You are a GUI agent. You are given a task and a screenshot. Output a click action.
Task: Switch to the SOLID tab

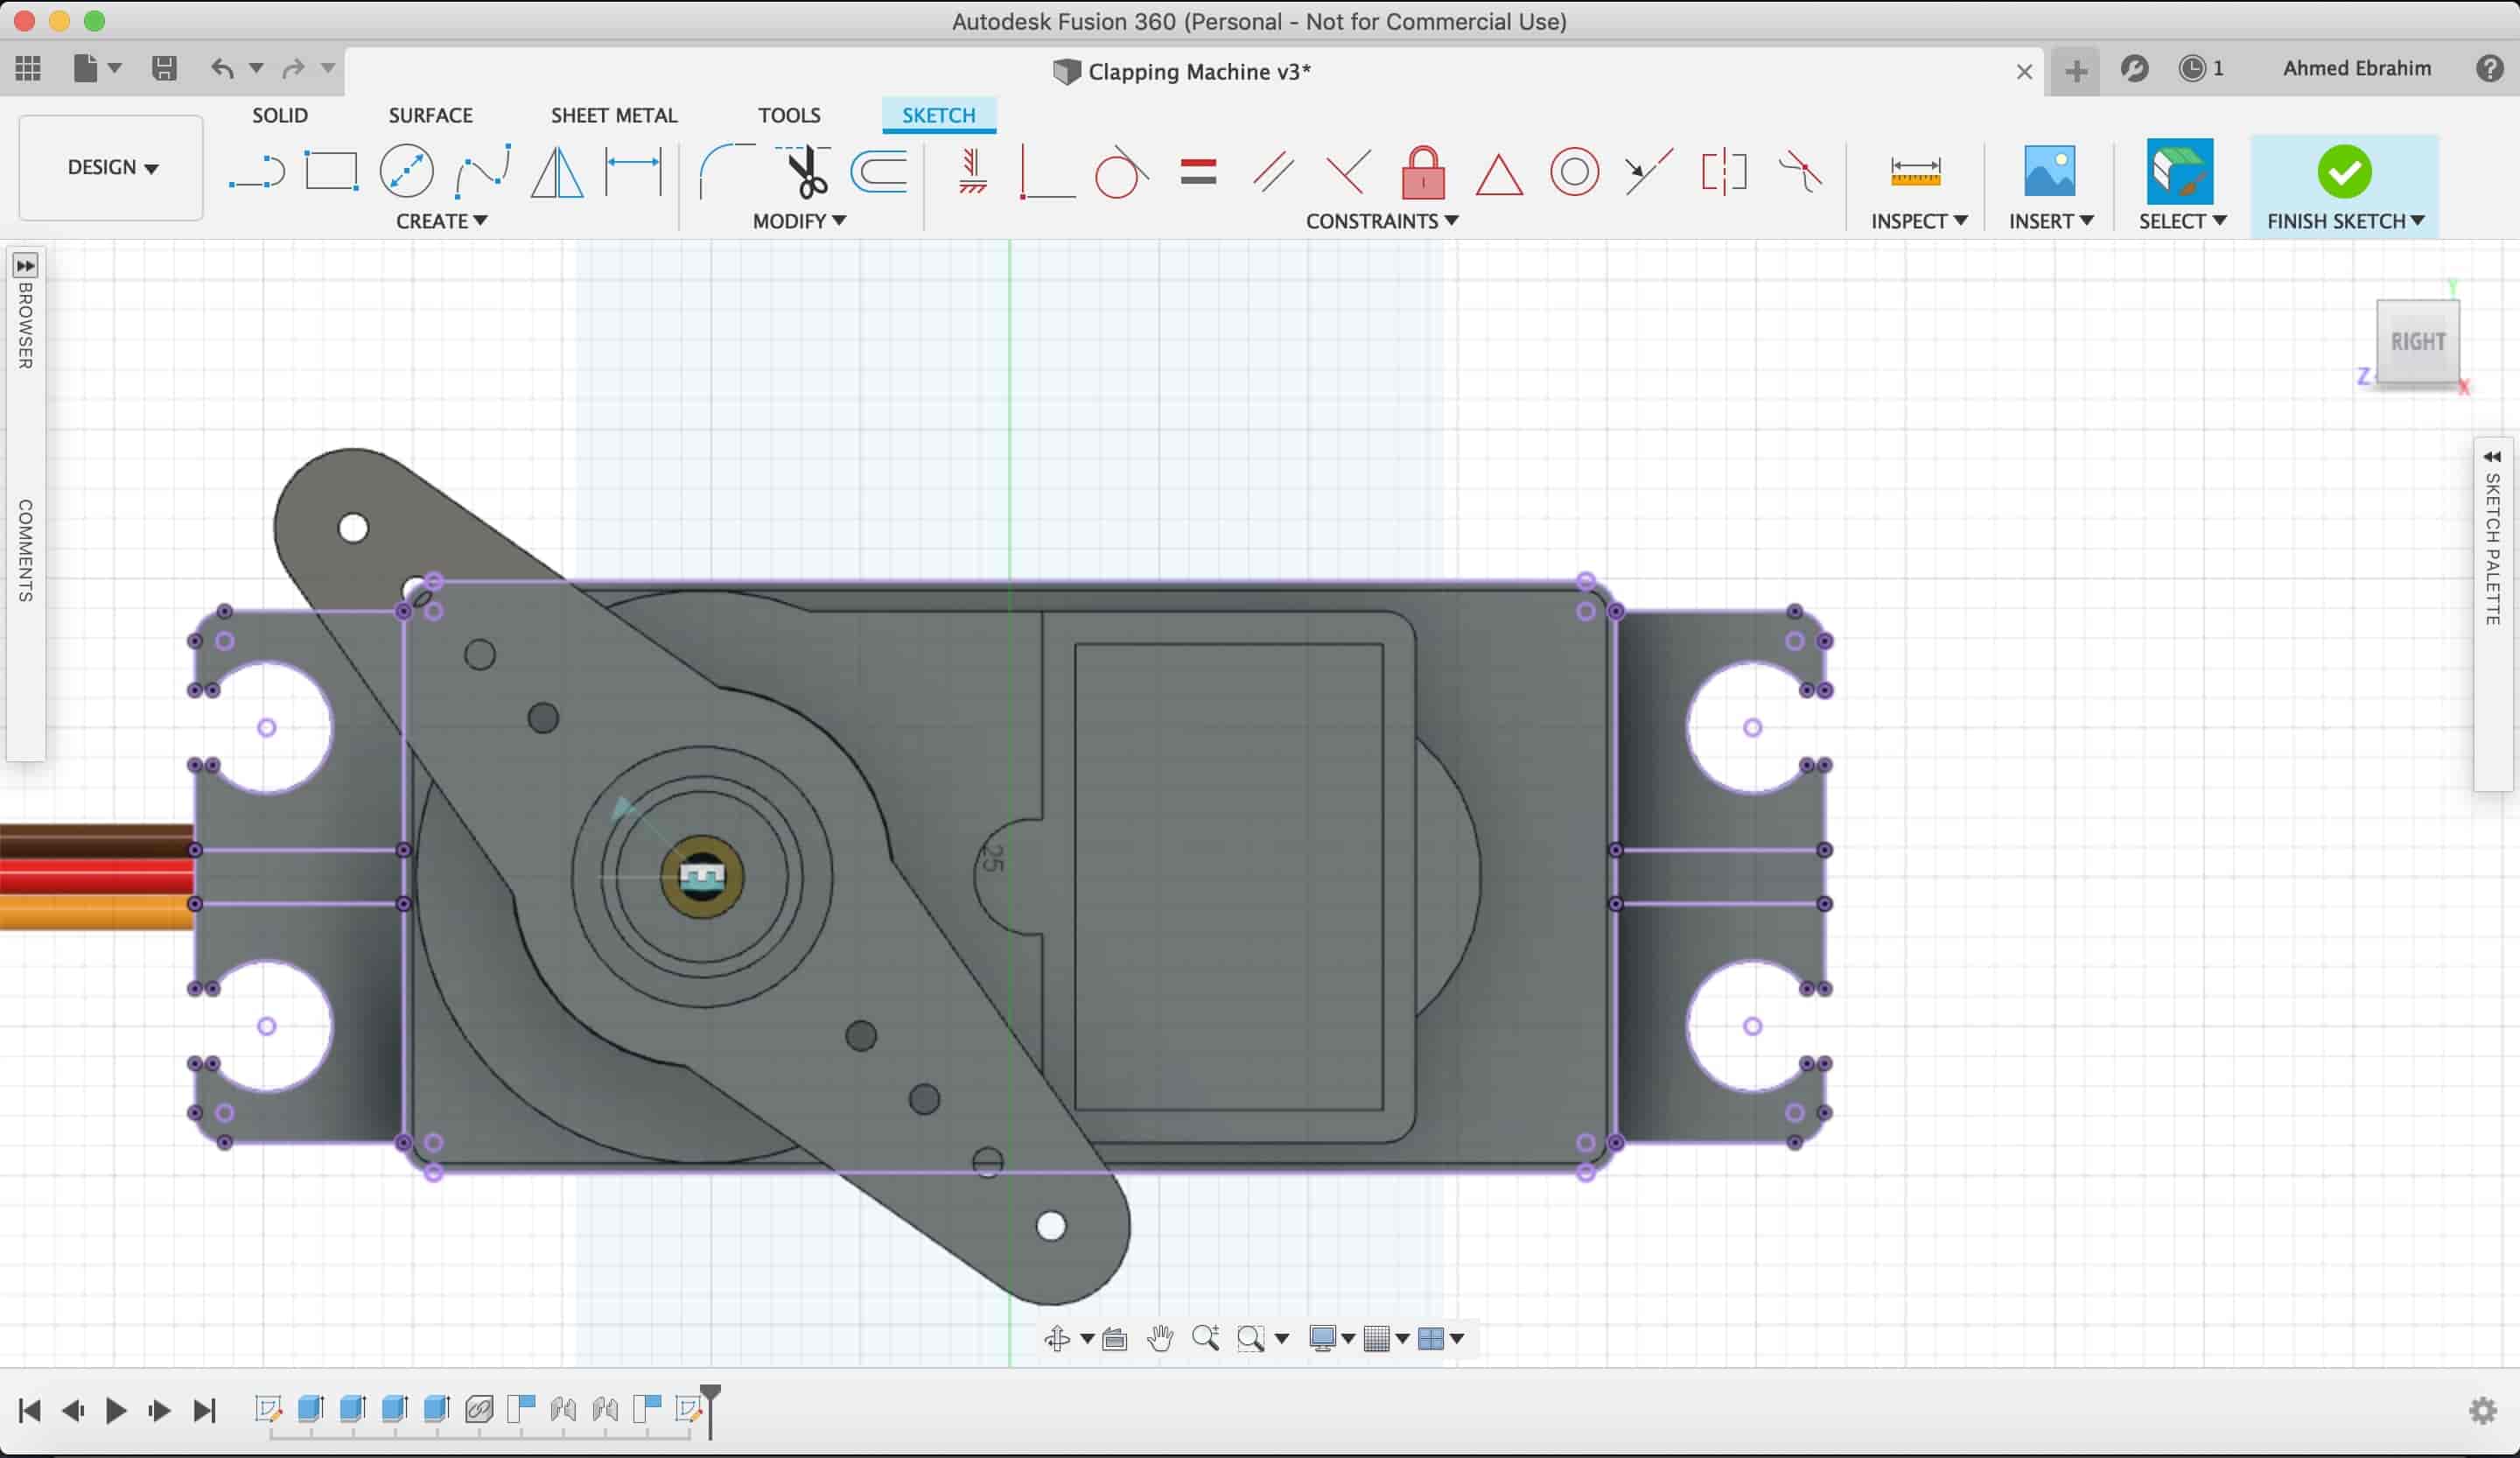click(279, 115)
